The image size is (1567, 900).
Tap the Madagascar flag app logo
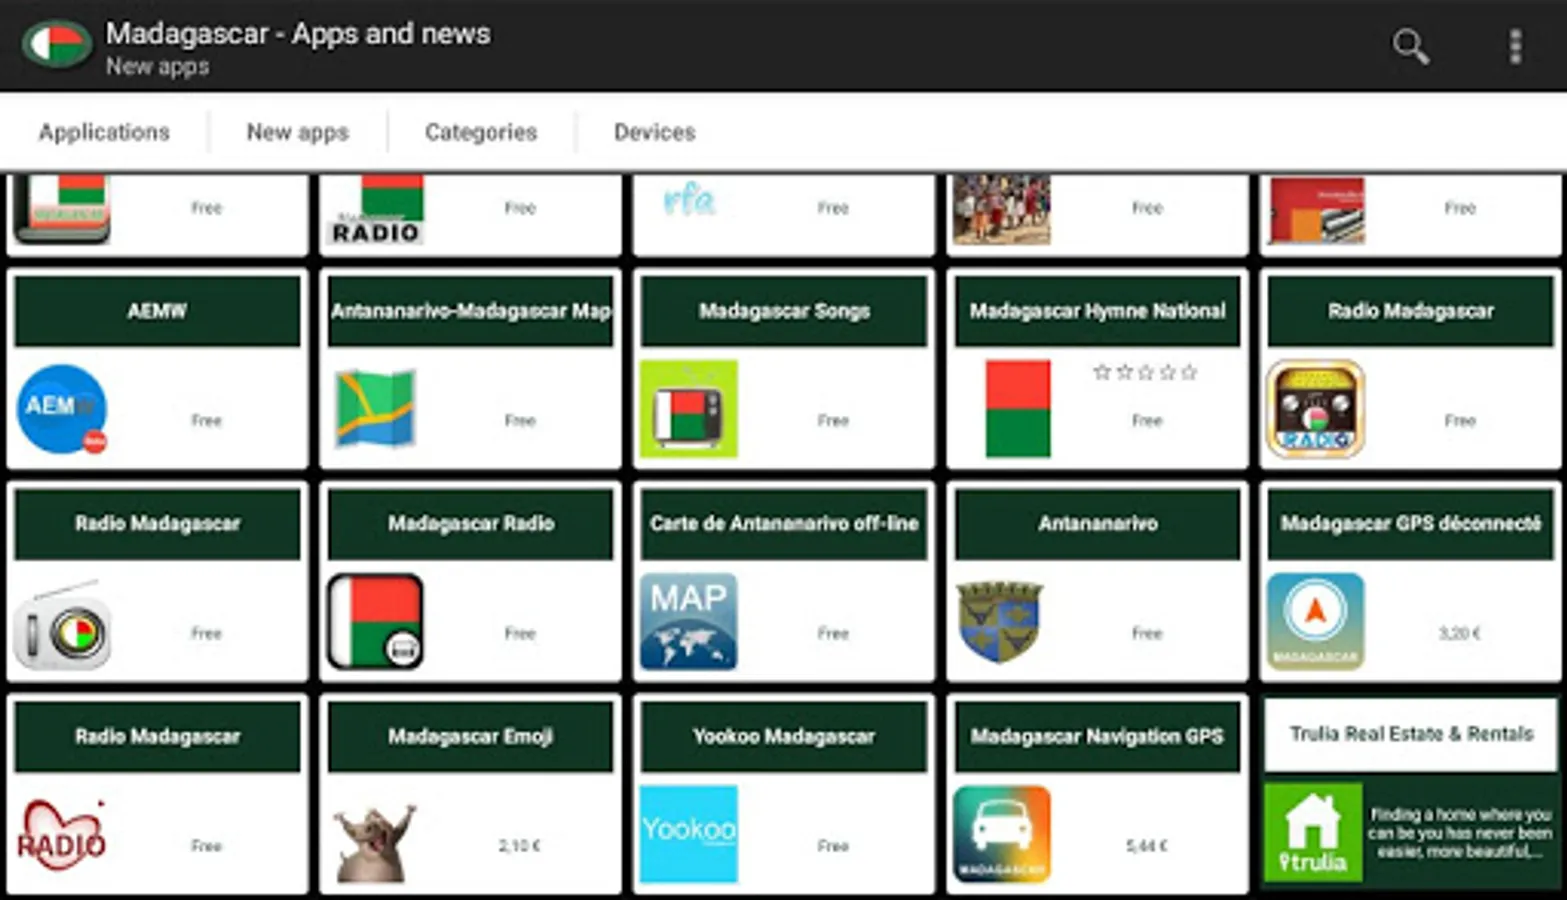57,45
